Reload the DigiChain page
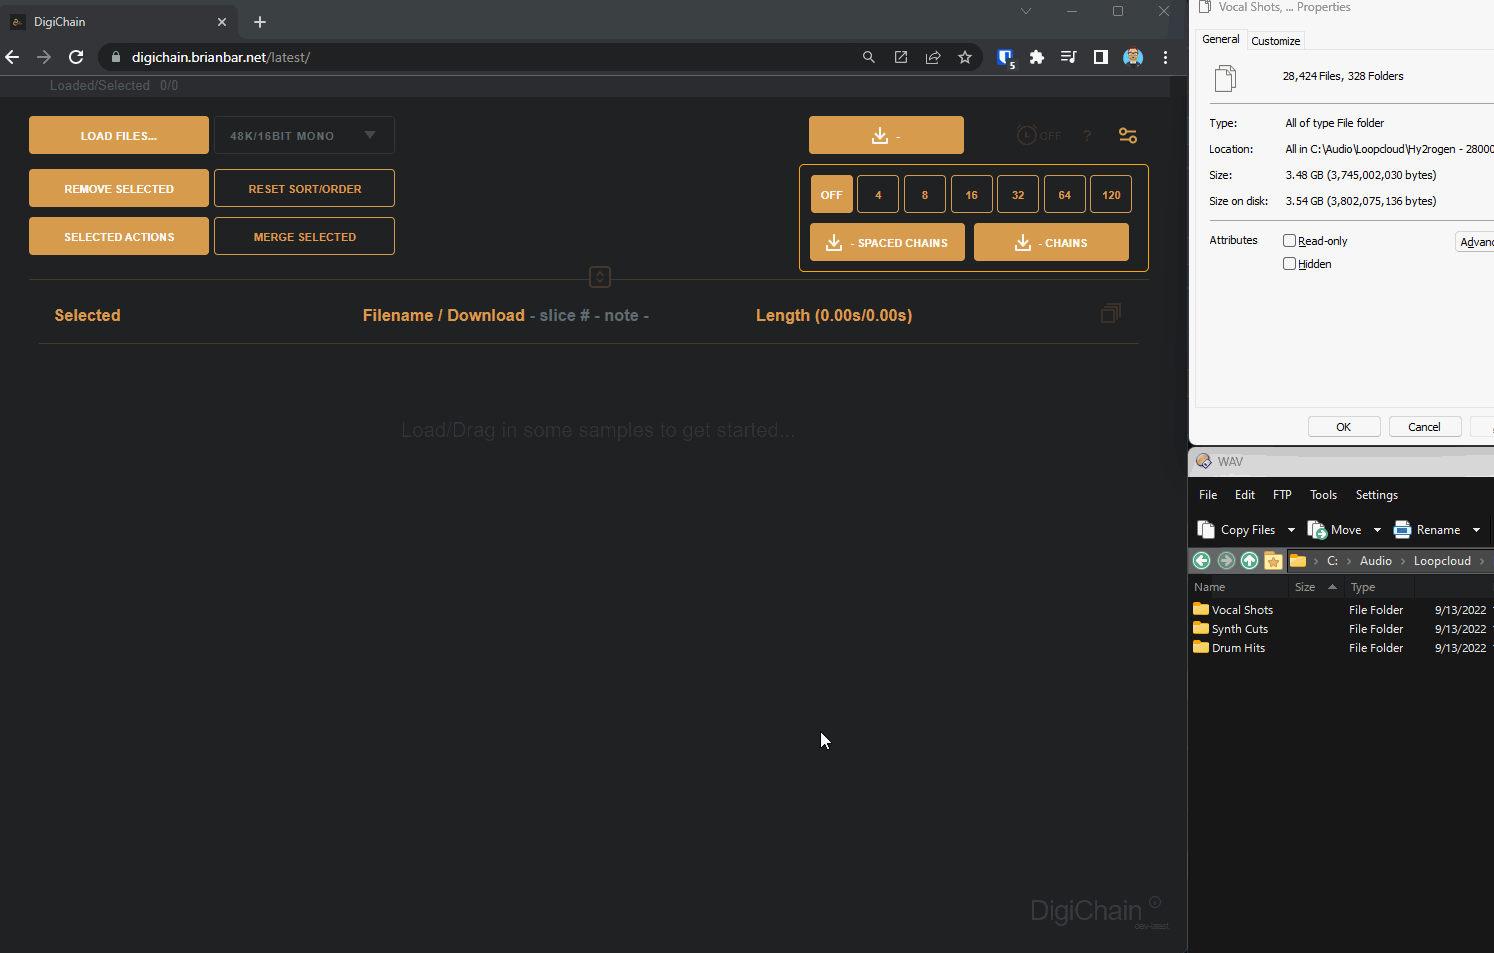This screenshot has width=1494, height=953. pyautogui.click(x=76, y=57)
